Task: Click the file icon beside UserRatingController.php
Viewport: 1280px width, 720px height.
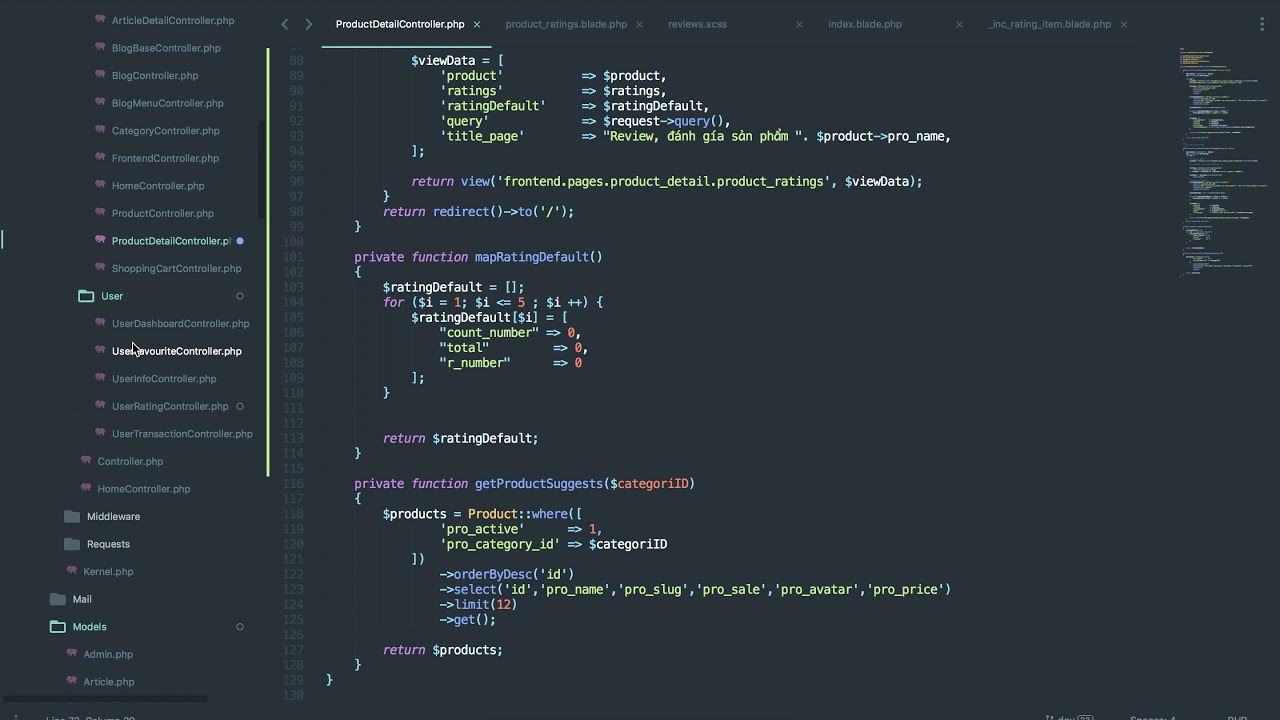Action: pos(101,405)
